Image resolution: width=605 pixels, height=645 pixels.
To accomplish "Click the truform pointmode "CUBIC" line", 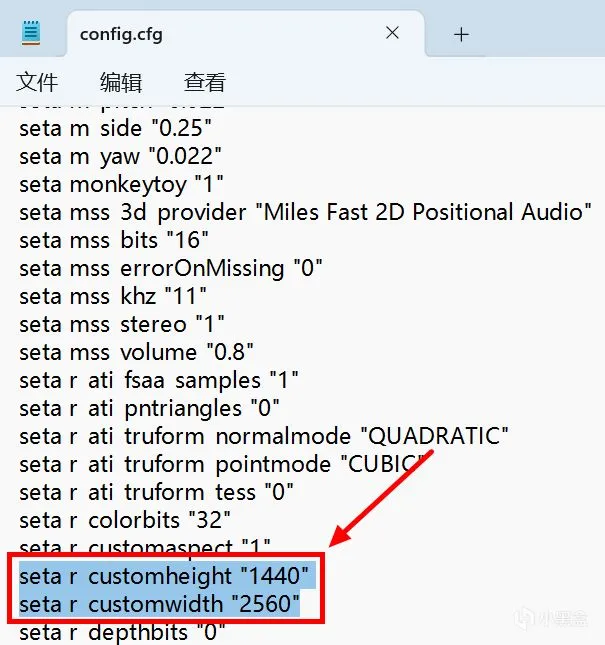I will 222,464.
